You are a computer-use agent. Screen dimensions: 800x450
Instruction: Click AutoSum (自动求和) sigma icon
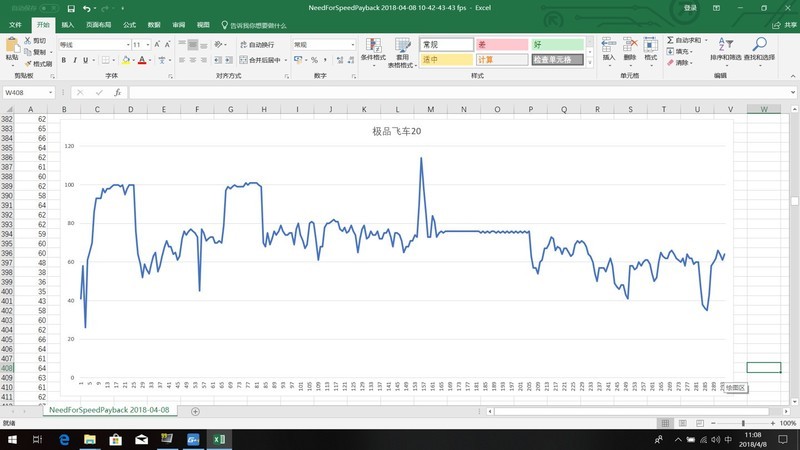(x=670, y=40)
